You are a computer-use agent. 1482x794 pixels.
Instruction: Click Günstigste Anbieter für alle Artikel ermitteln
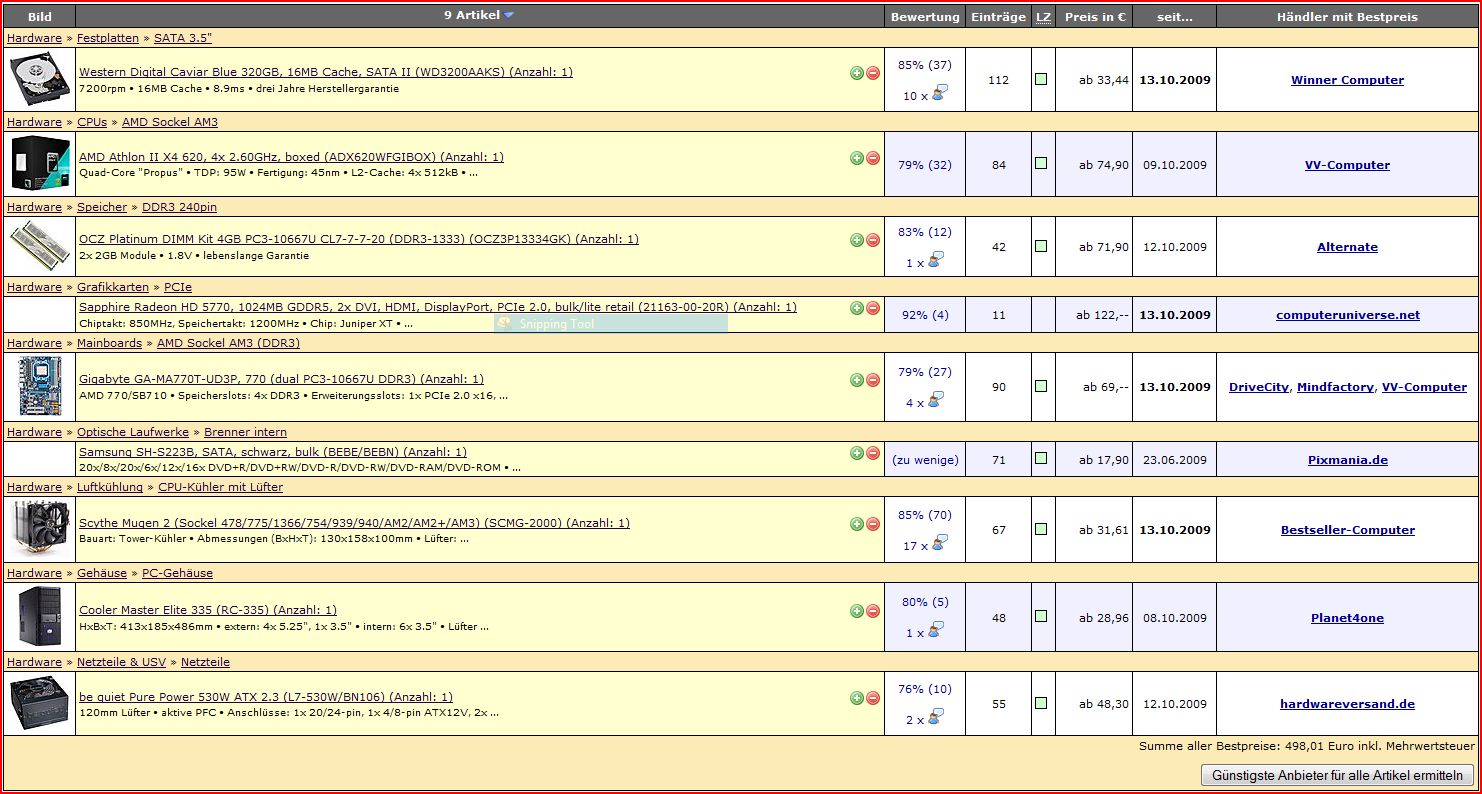click(x=1338, y=775)
